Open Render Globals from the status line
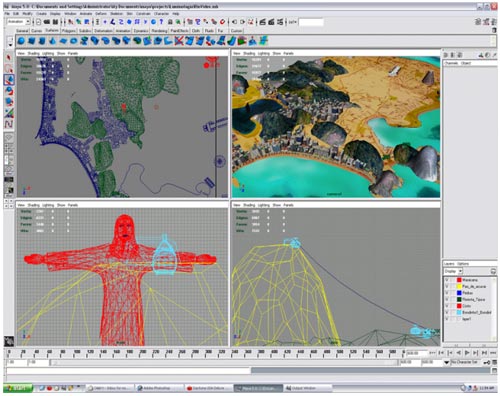The height and width of the screenshot is (396, 500). (x=280, y=22)
